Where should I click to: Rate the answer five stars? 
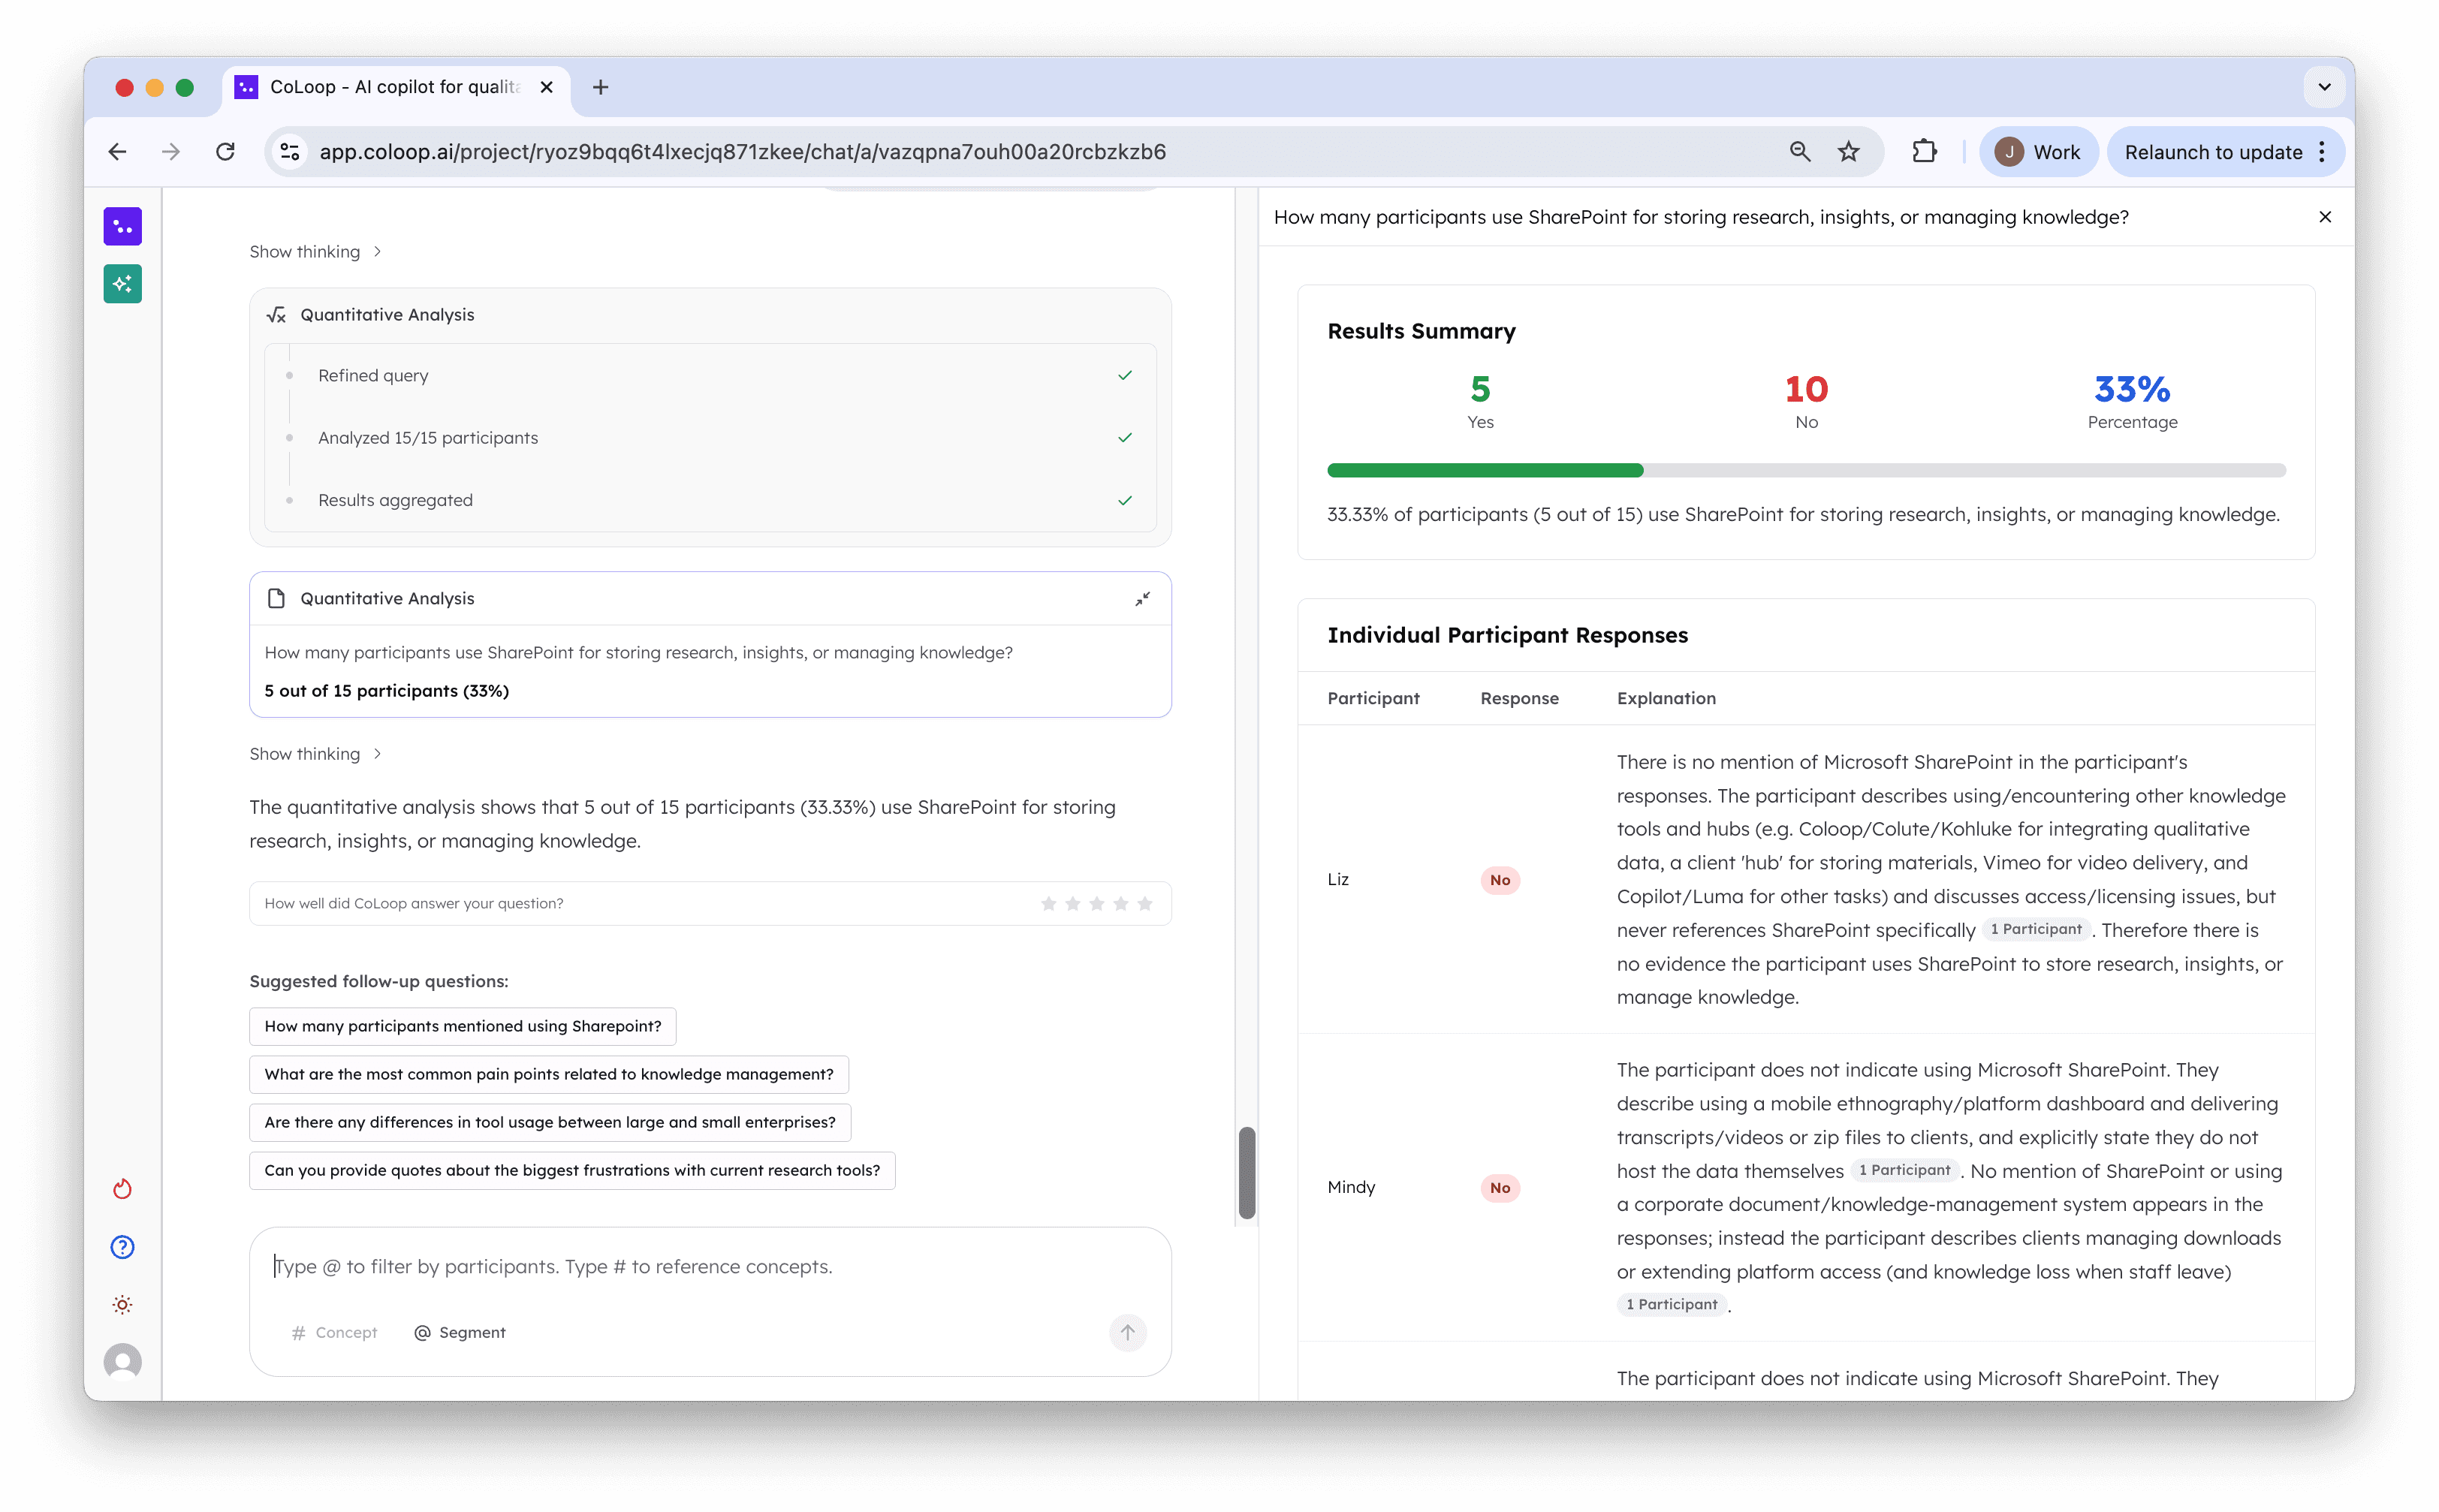pos(1145,904)
